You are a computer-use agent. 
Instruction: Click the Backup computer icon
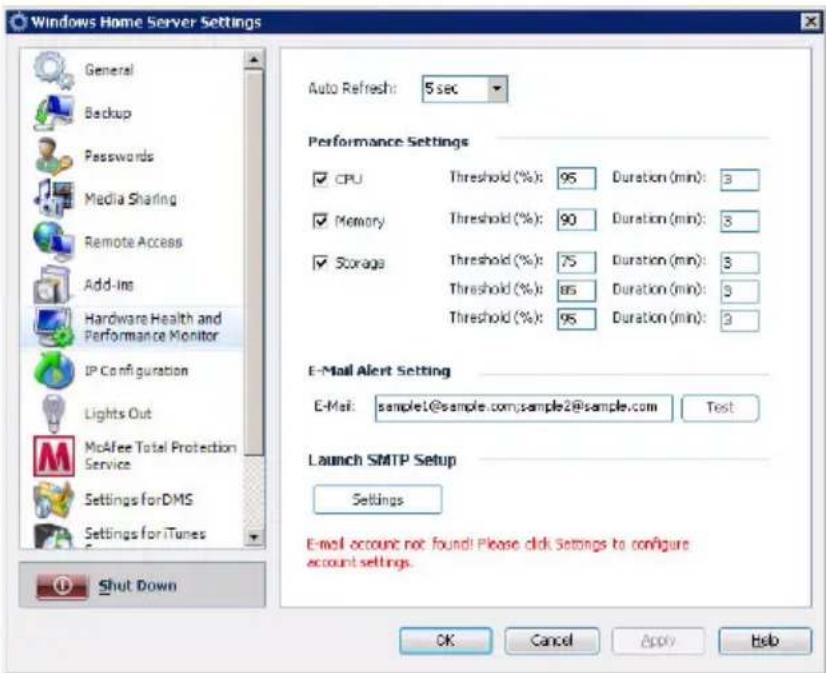tap(53, 113)
